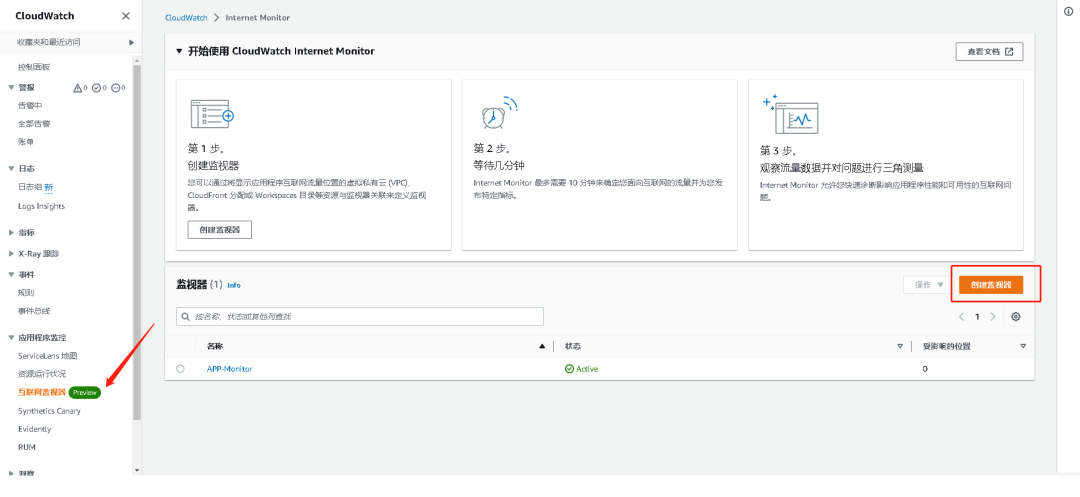This screenshot has width=1080, height=497.
Task: Click the search magnifier icon
Action: (186, 317)
